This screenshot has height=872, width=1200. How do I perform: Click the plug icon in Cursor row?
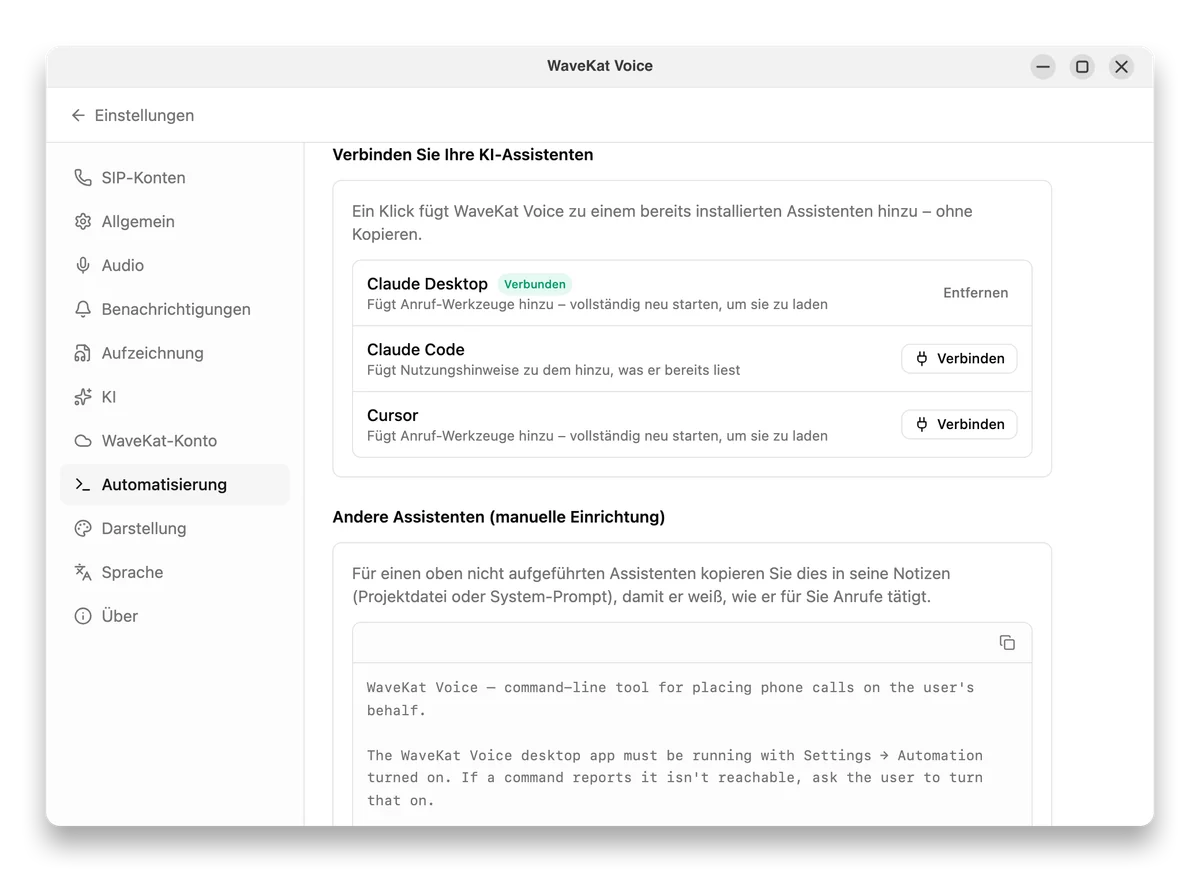click(x=922, y=425)
